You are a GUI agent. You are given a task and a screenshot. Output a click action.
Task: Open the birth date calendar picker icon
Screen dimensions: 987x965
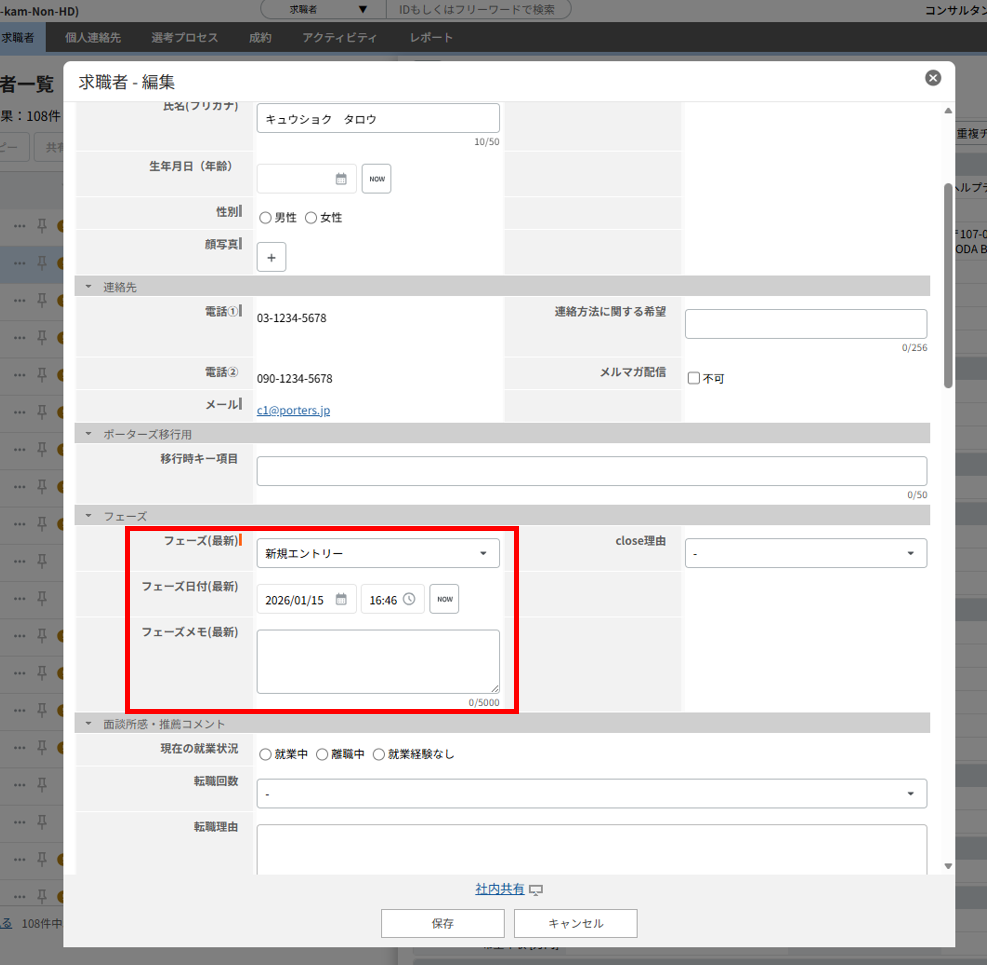(x=341, y=179)
